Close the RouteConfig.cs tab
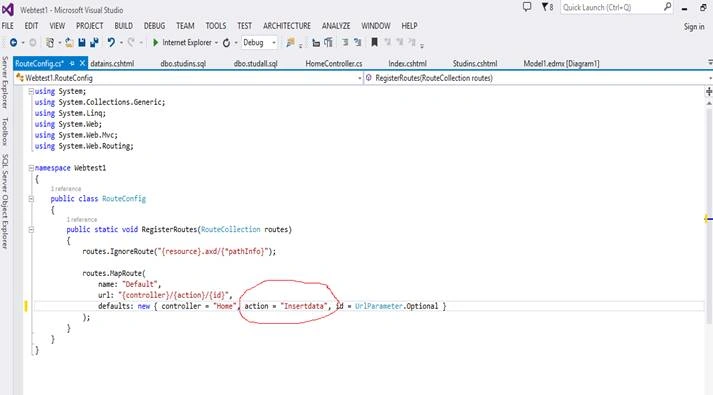Screen dimensions: 713x395 pos(82,63)
